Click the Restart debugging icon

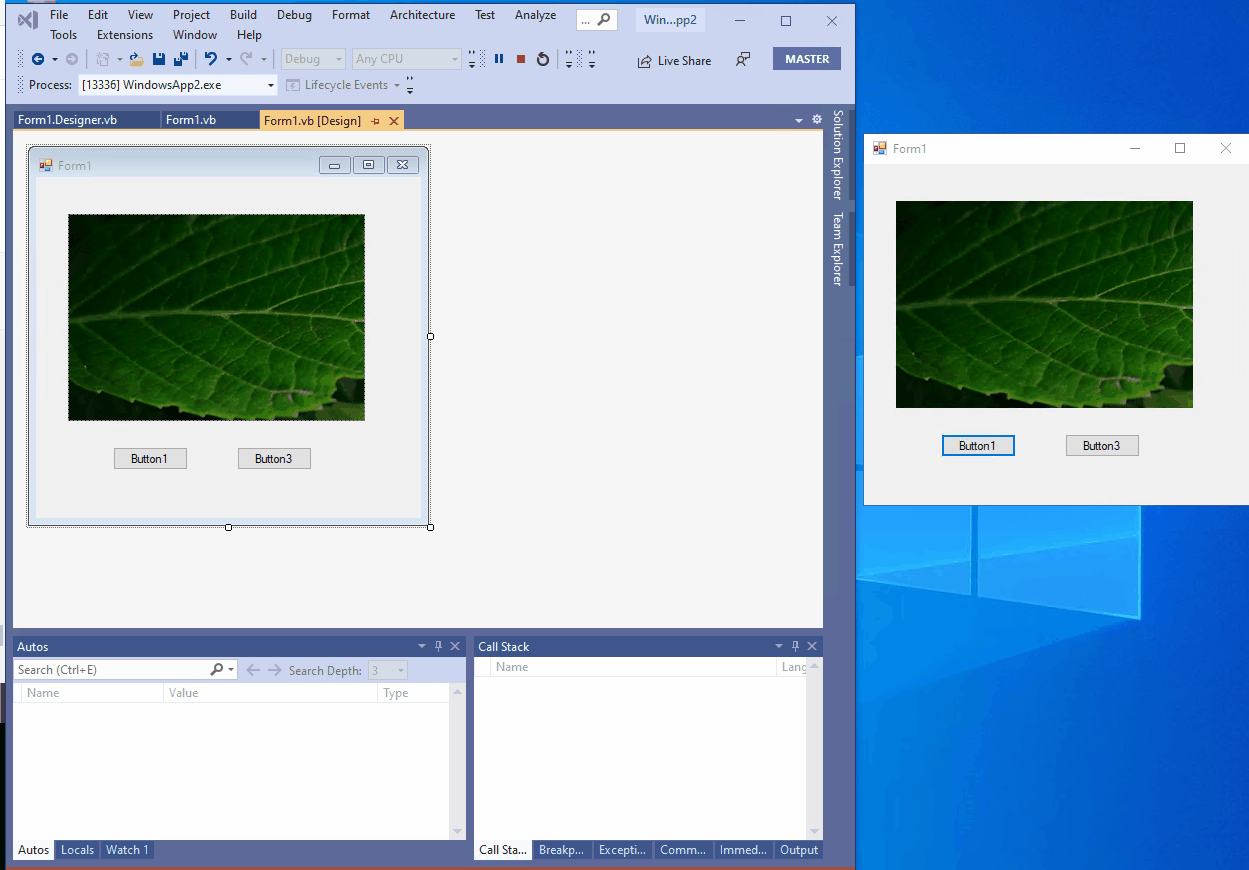coord(542,58)
